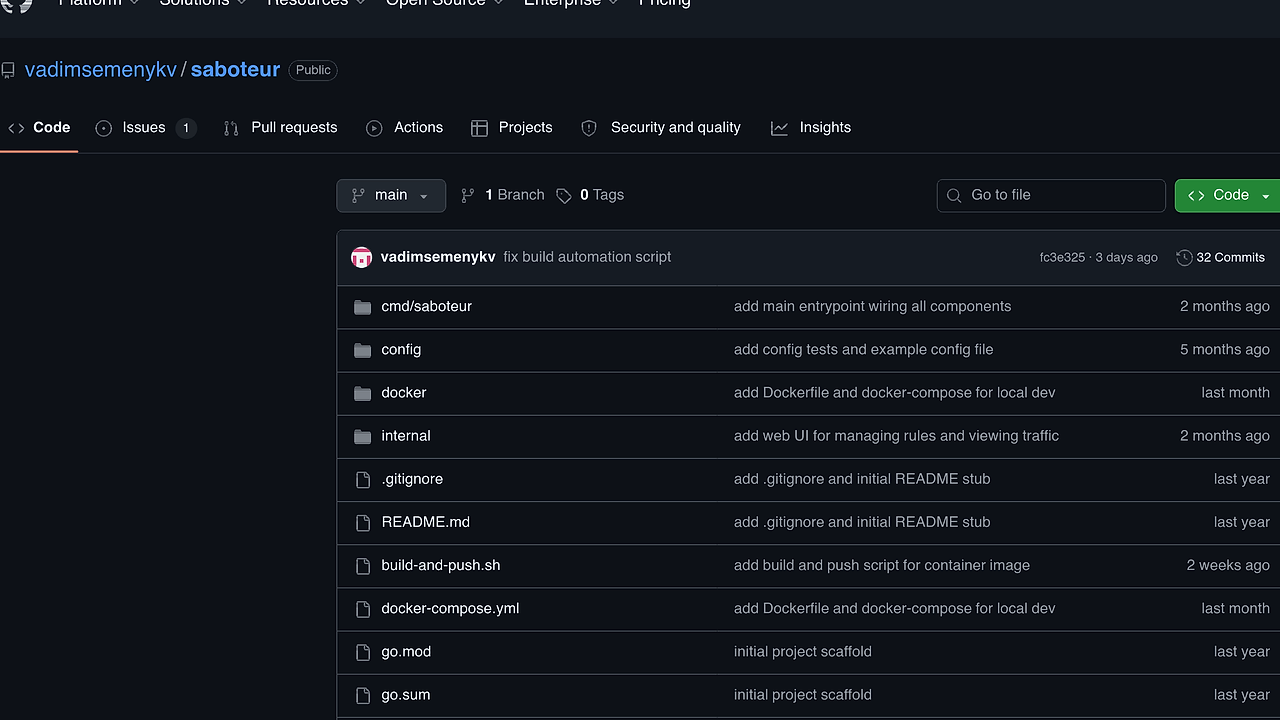The image size is (1280, 720).
Task: Click the config folder icon
Action: (363, 350)
